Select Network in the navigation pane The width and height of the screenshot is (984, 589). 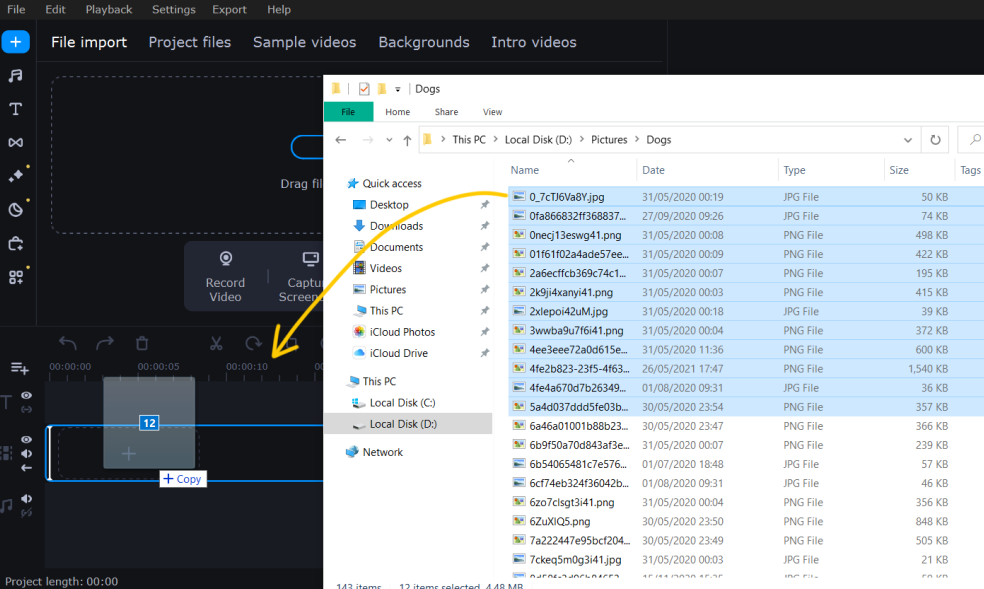pos(382,452)
